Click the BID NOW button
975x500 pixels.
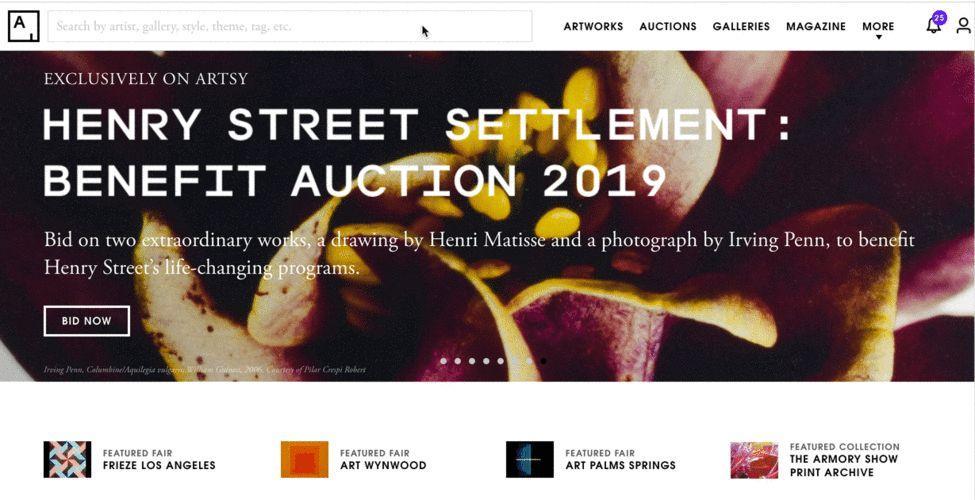pyautogui.click(x=86, y=321)
